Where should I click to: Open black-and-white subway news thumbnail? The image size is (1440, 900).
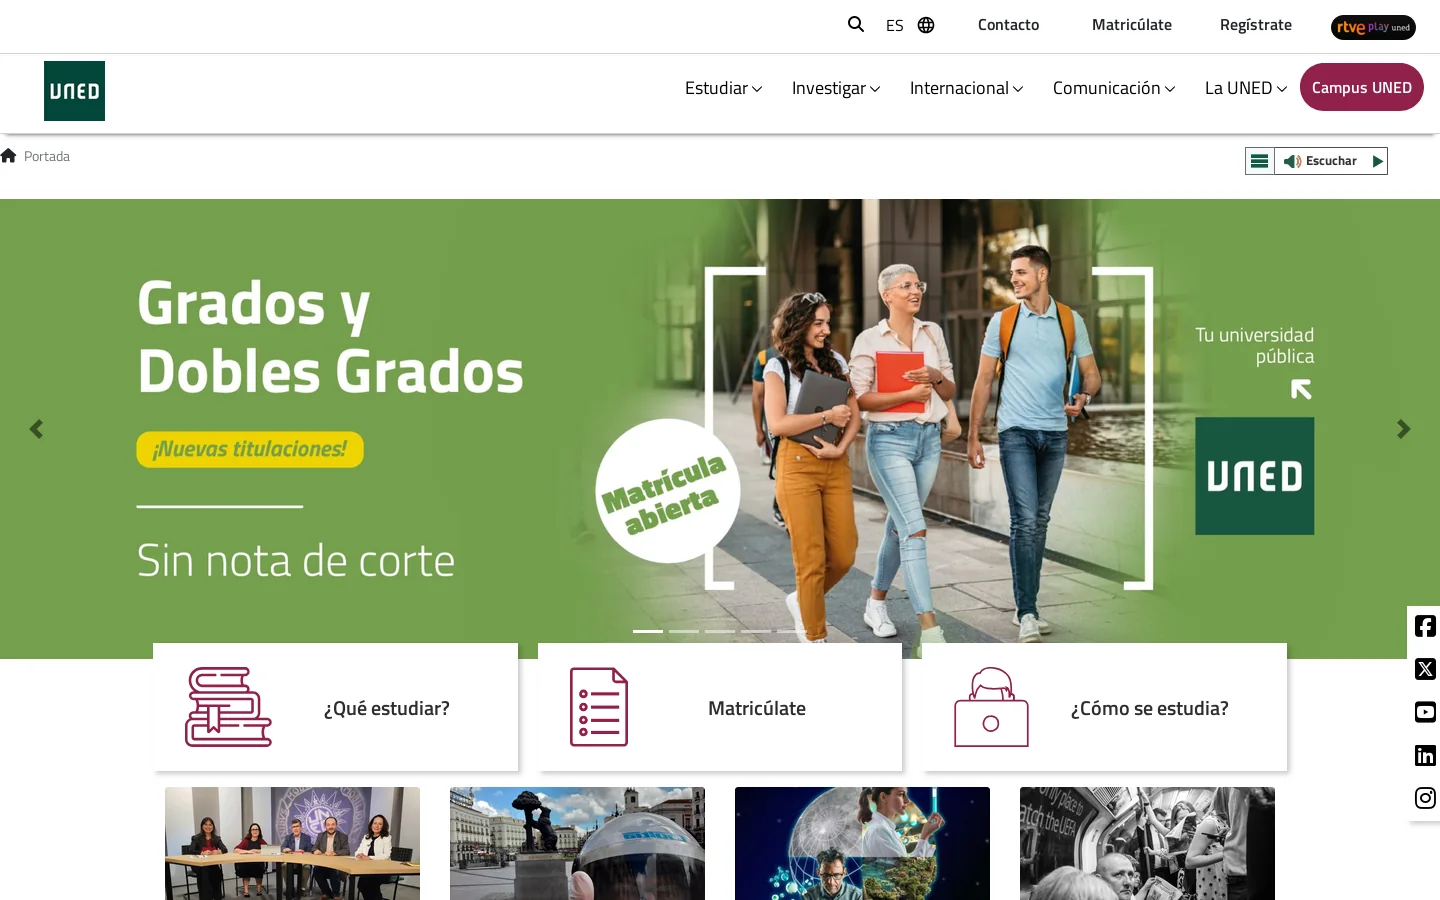click(x=1147, y=843)
